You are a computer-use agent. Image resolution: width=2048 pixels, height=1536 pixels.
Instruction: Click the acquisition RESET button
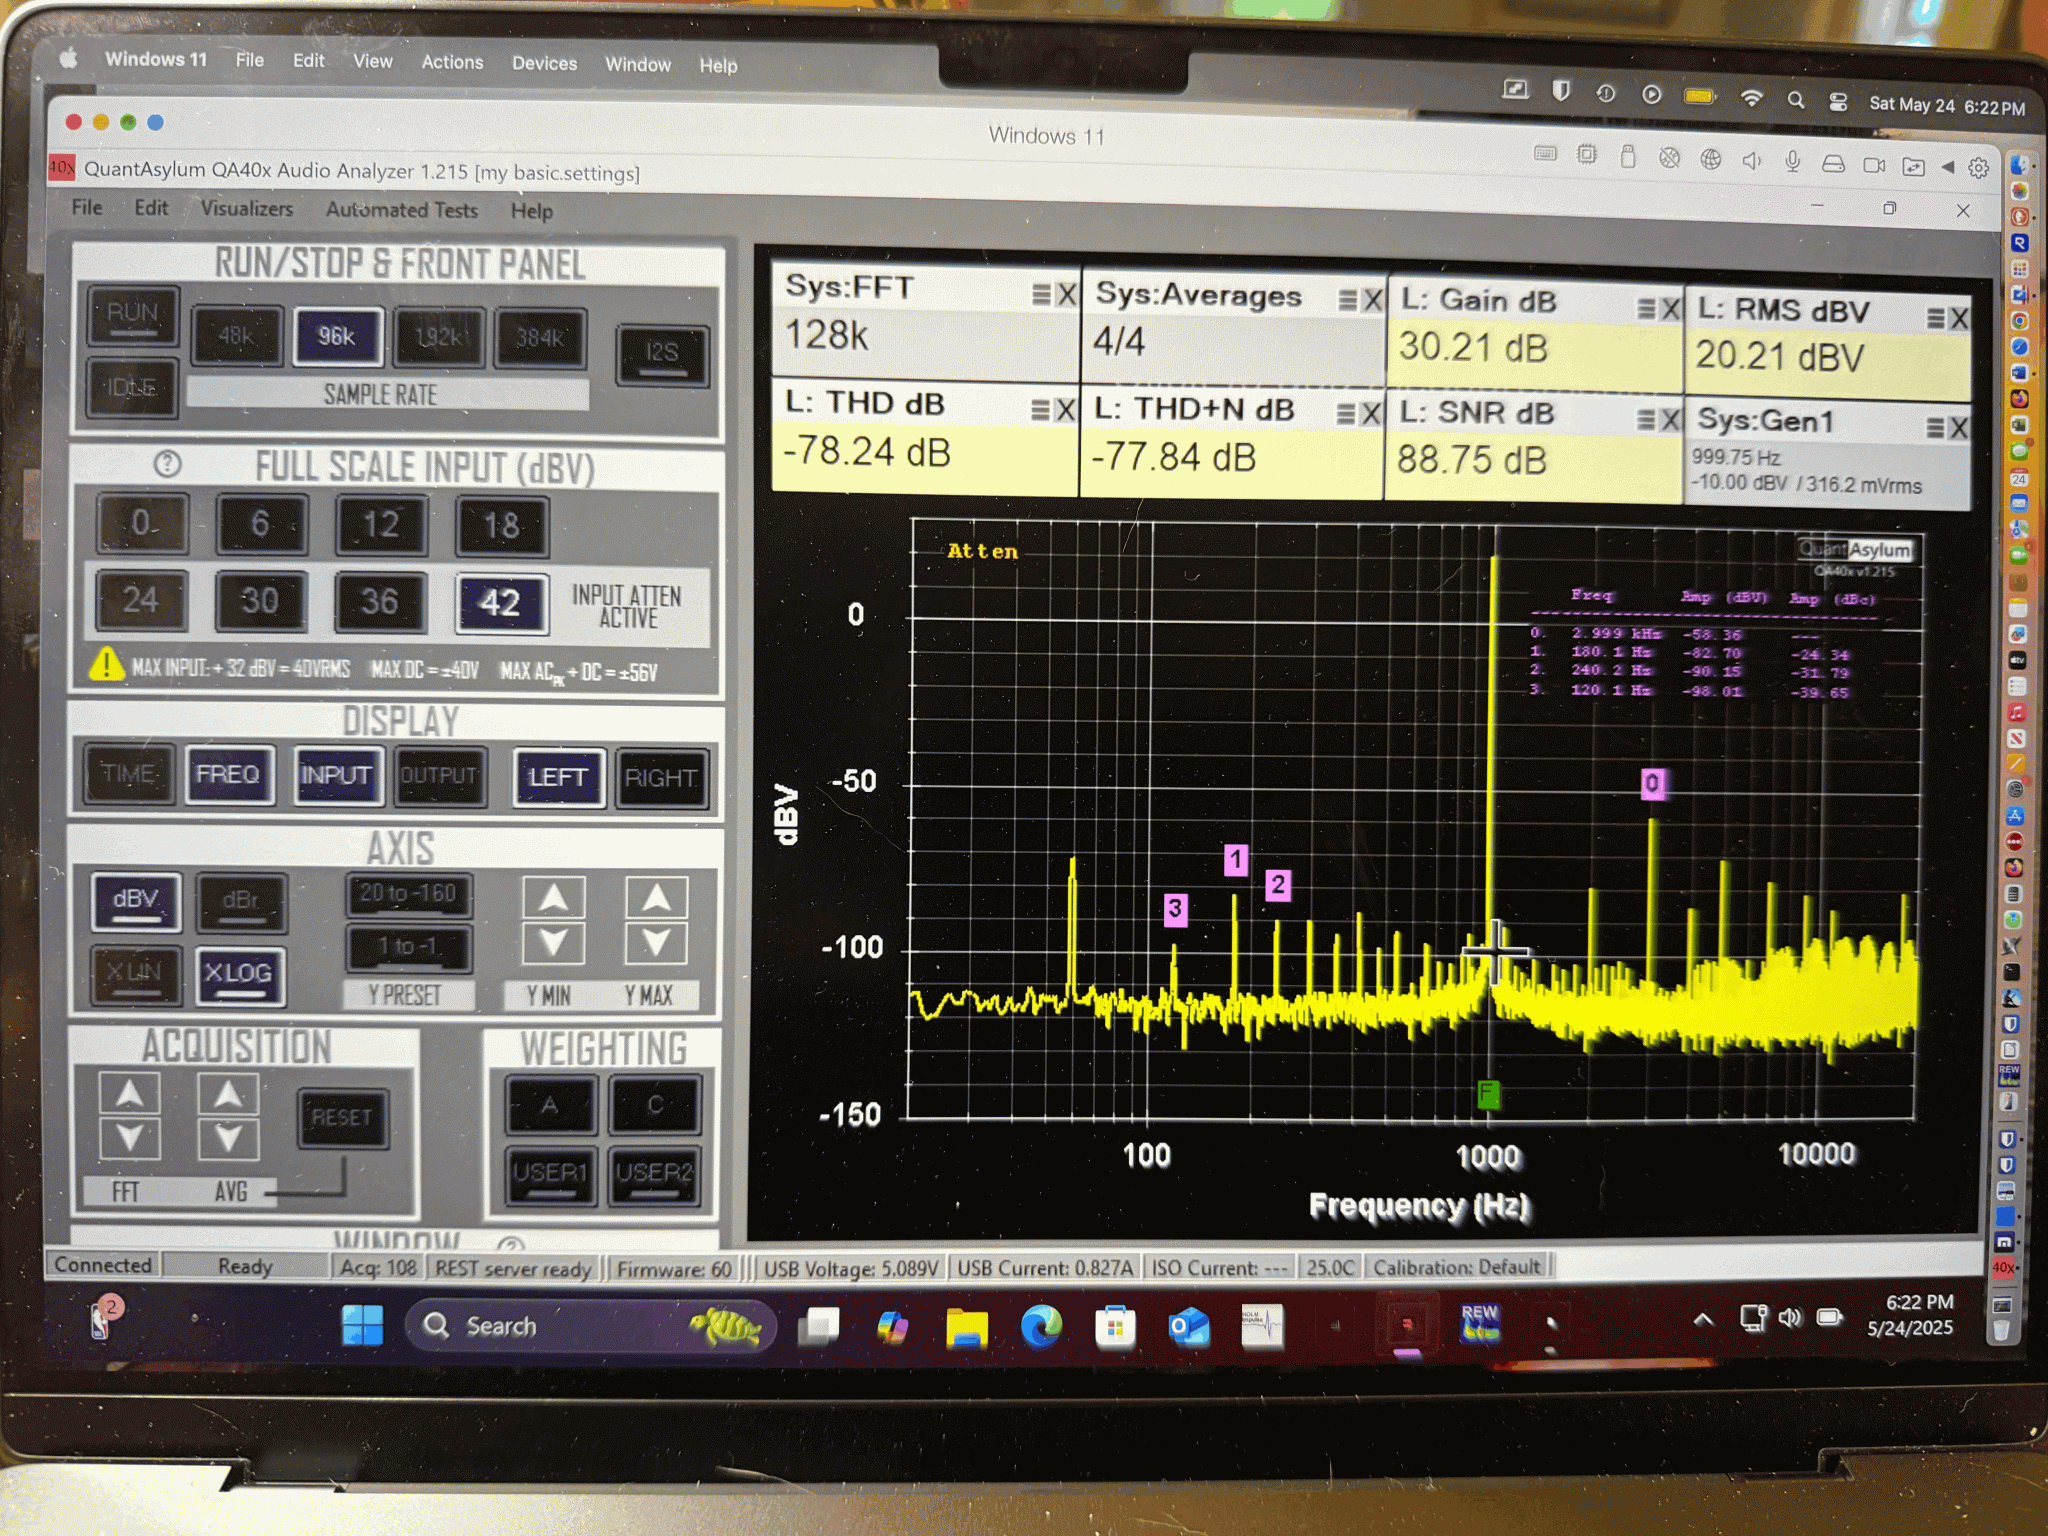pyautogui.click(x=342, y=1117)
